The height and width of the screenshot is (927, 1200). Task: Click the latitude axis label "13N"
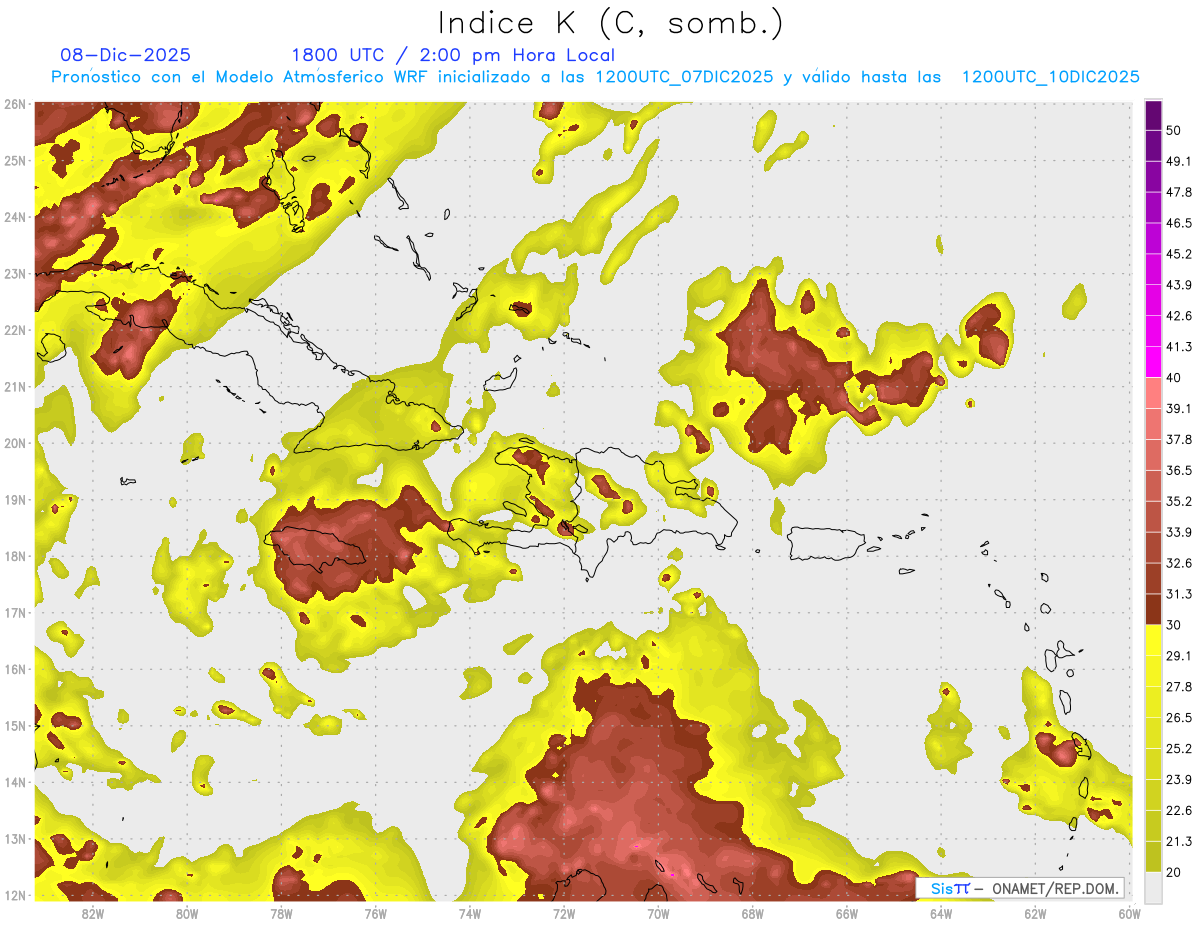coord(15,839)
